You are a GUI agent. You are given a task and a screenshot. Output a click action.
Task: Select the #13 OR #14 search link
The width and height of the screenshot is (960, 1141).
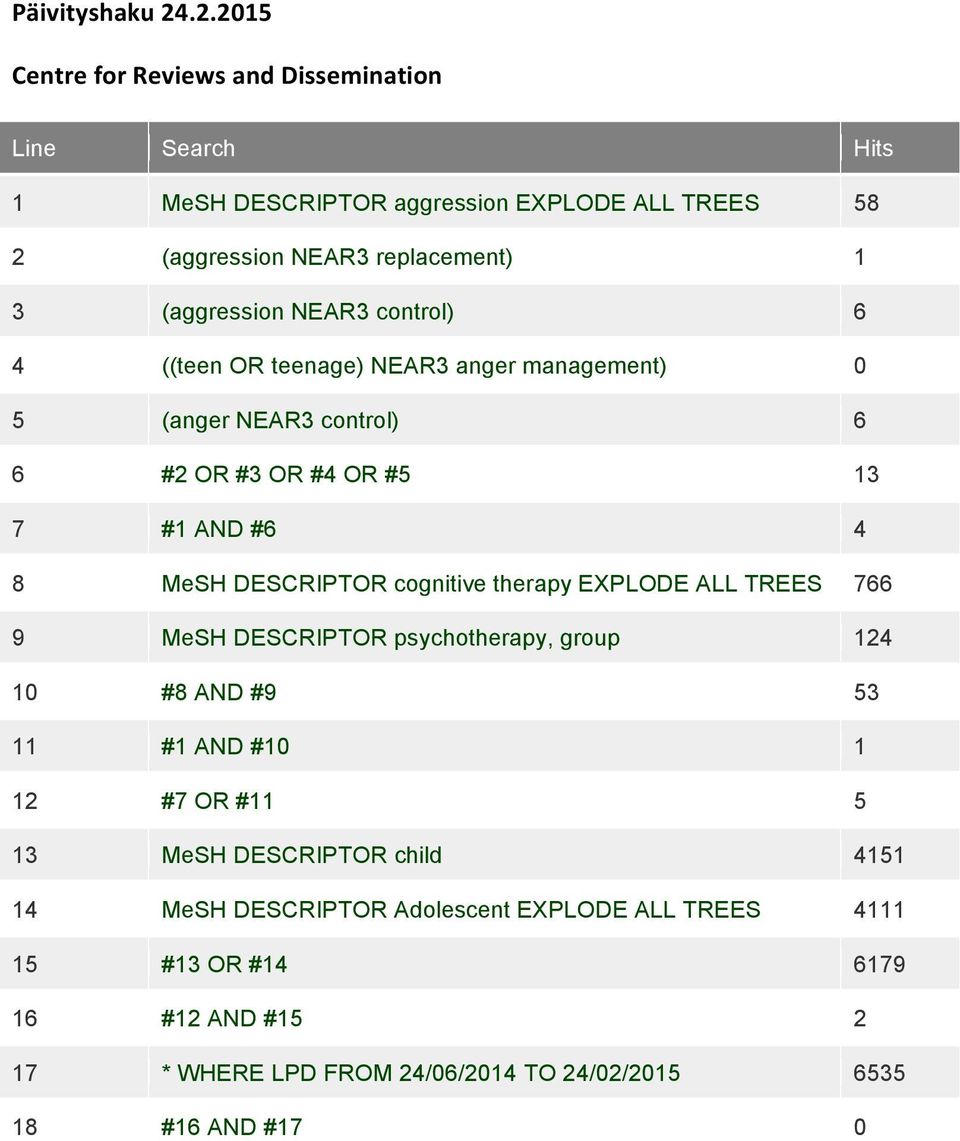click(x=224, y=964)
